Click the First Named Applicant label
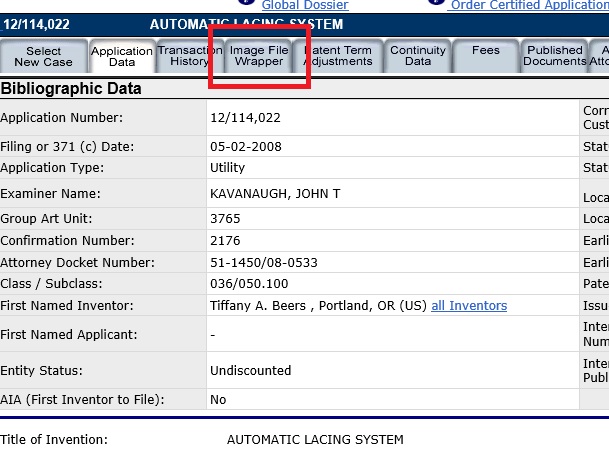Screen dimensions: 609x459 [x=69, y=335]
